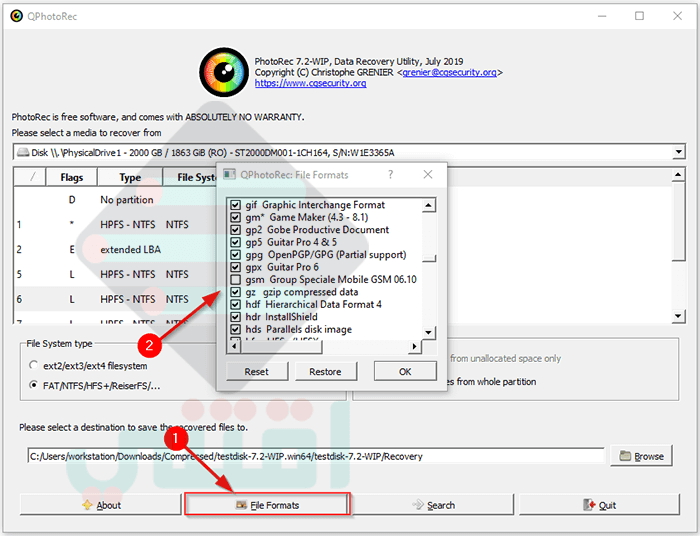700x536 pixels.
Task: Select partition 6 HPFS - NTFS row
Action: coord(115,299)
